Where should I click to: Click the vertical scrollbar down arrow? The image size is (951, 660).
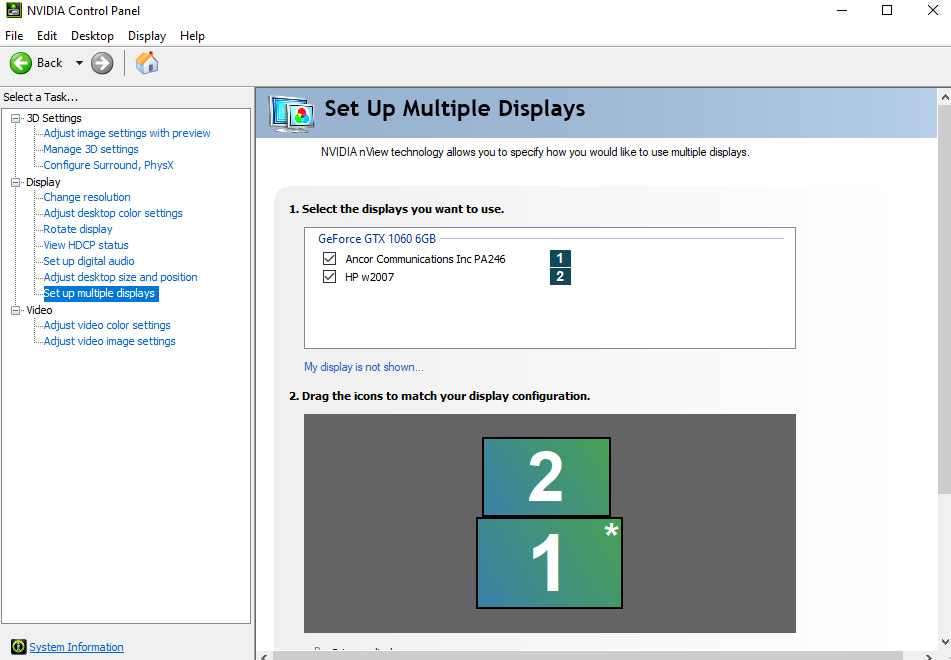coord(944,642)
